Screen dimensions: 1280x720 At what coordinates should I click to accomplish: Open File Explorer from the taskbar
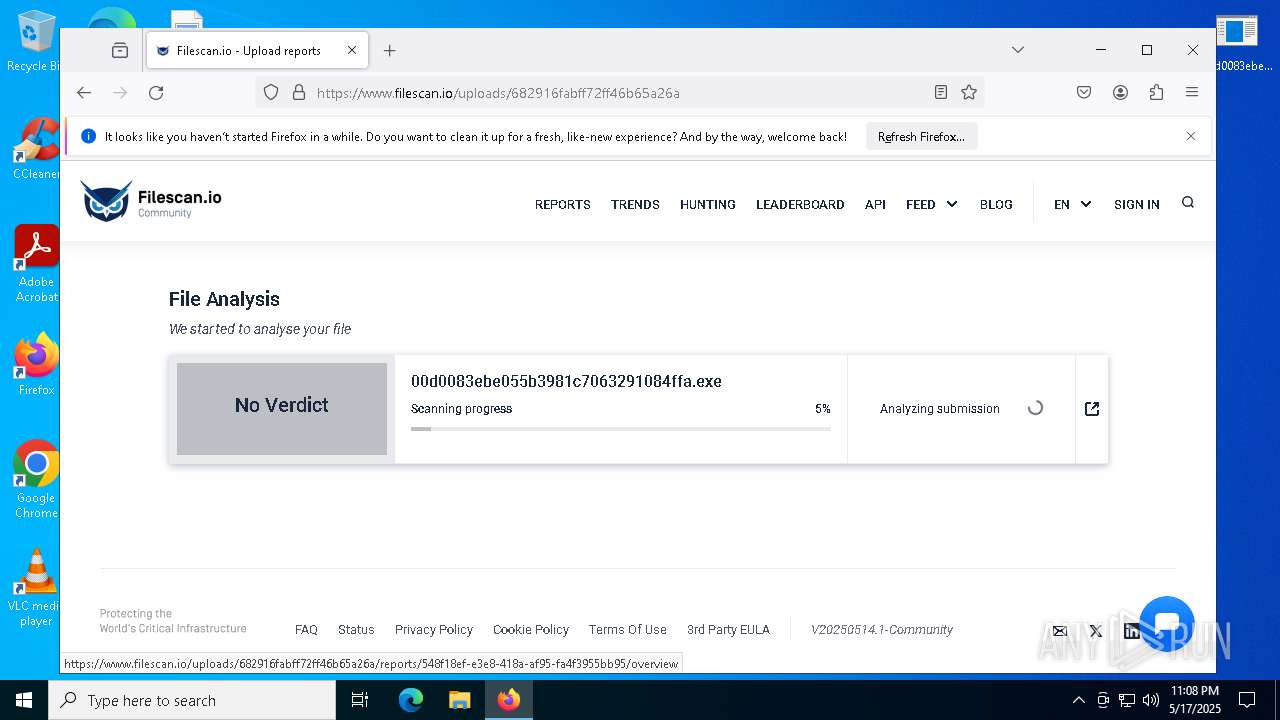pyautogui.click(x=460, y=700)
